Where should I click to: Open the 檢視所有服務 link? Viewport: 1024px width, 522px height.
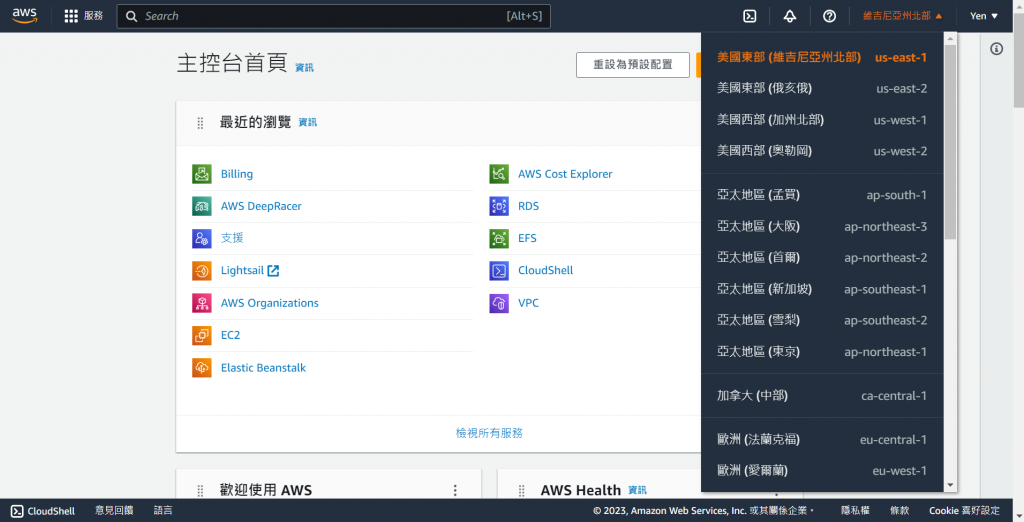(x=489, y=433)
